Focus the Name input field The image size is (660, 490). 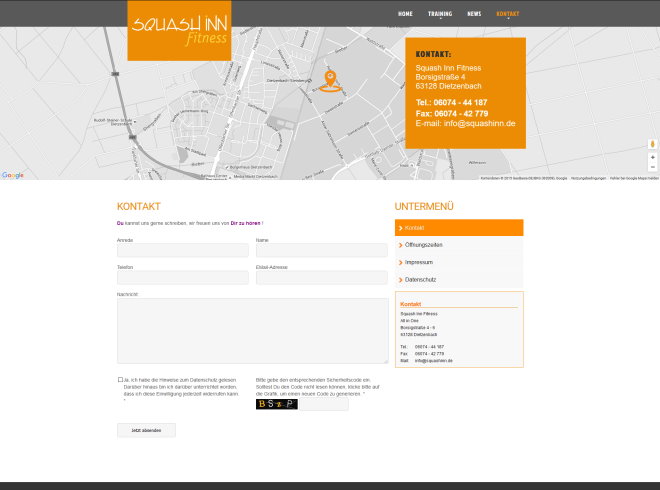tap(322, 250)
